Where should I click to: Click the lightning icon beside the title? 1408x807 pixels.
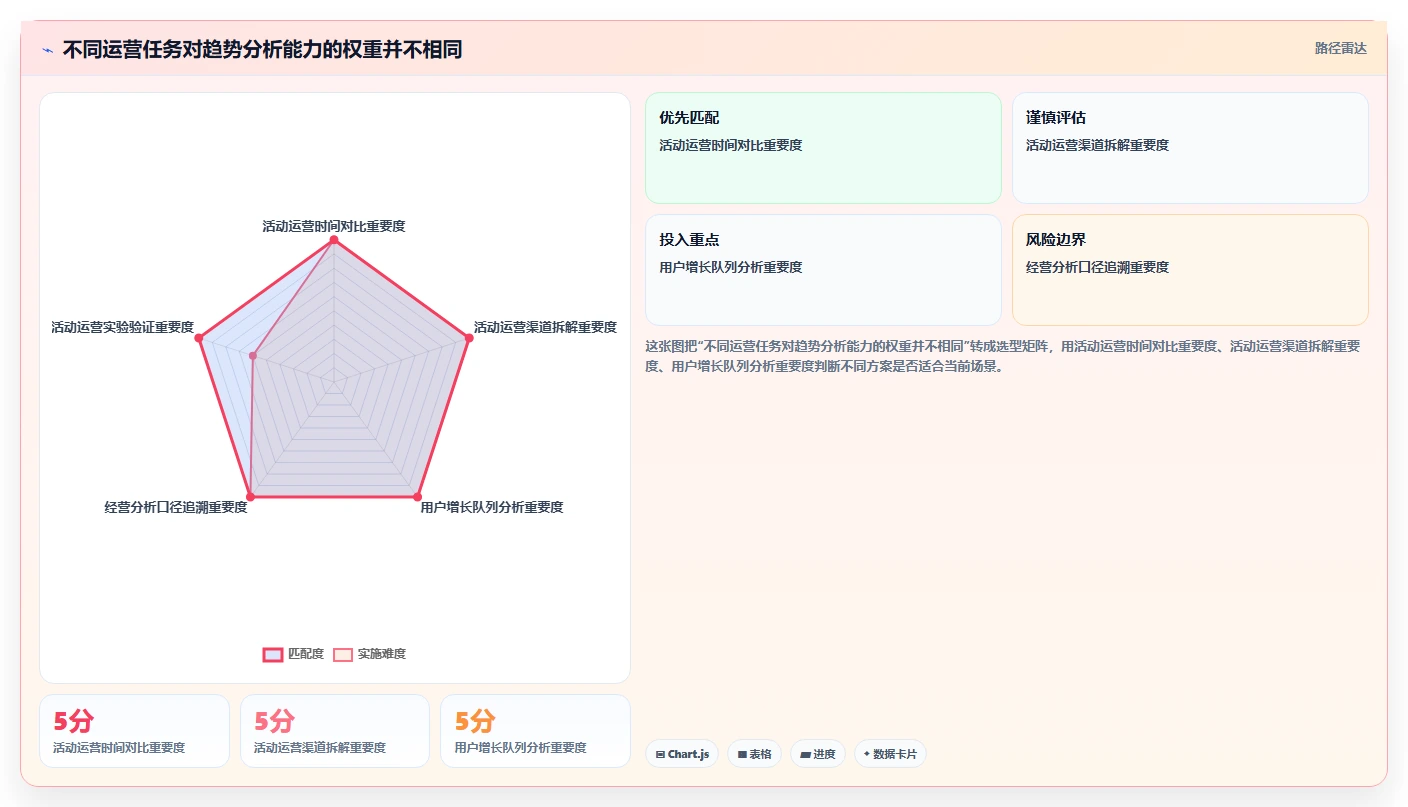click(x=48, y=49)
